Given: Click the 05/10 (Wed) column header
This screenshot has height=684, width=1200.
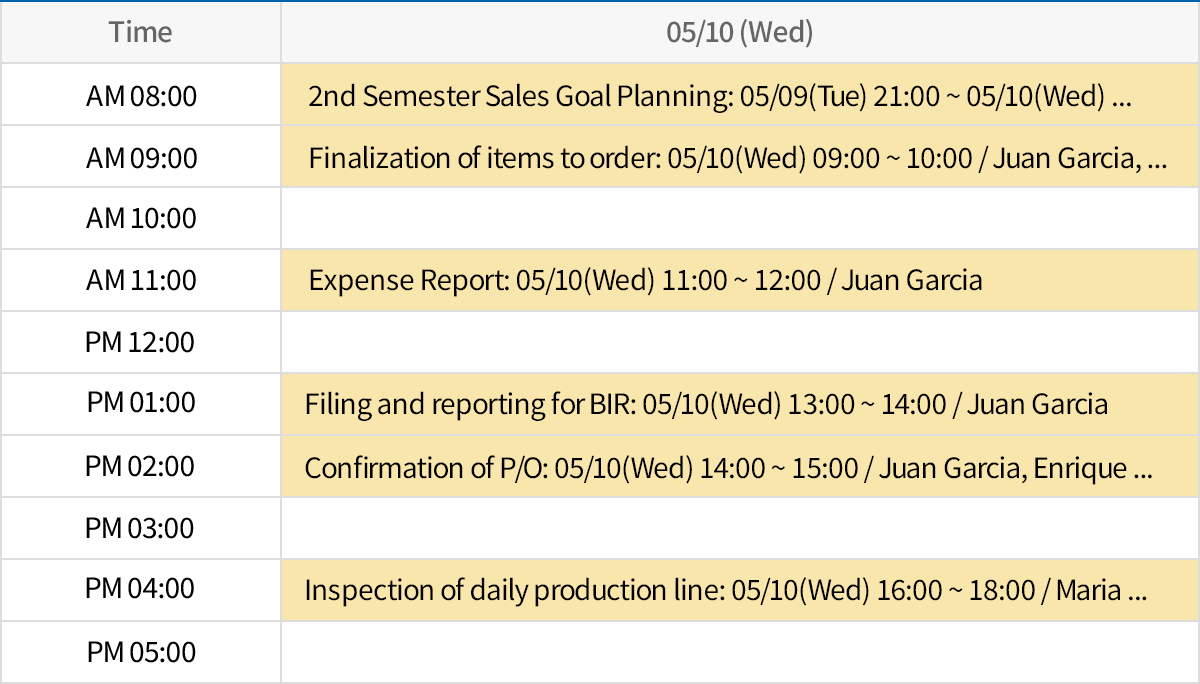Looking at the screenshot, I should [x=738, y=31].
